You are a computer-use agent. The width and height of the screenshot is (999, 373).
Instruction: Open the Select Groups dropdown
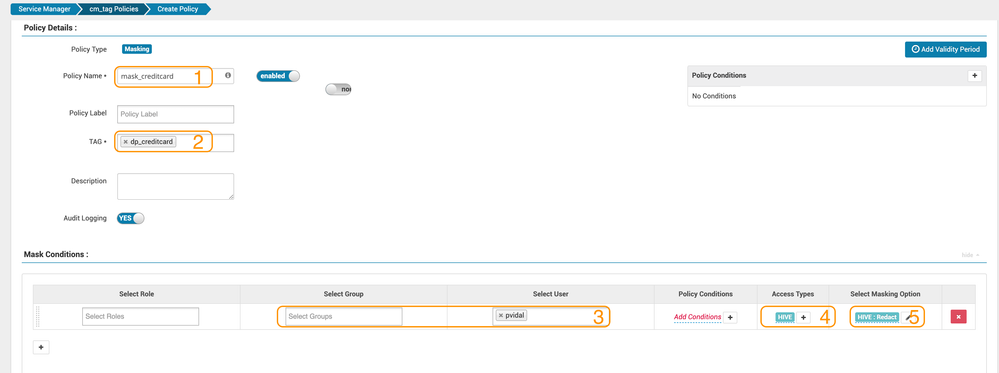(343, 317)
